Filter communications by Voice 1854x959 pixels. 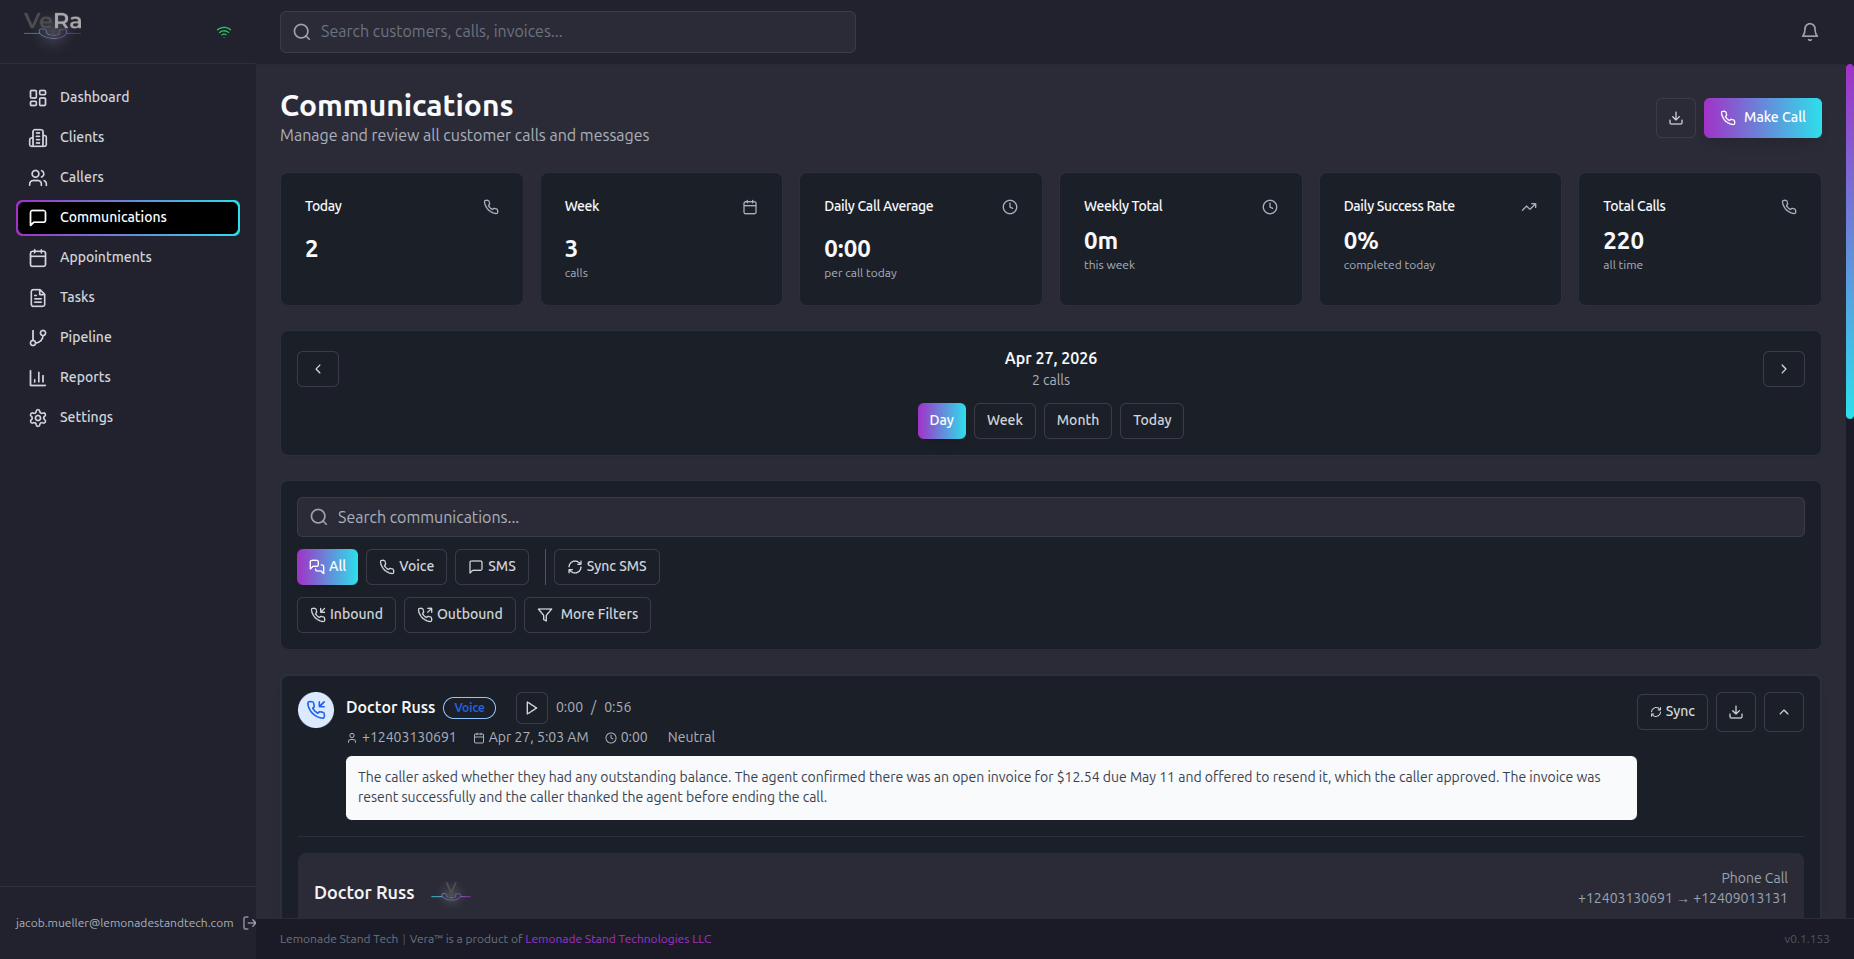pos(406,567)
